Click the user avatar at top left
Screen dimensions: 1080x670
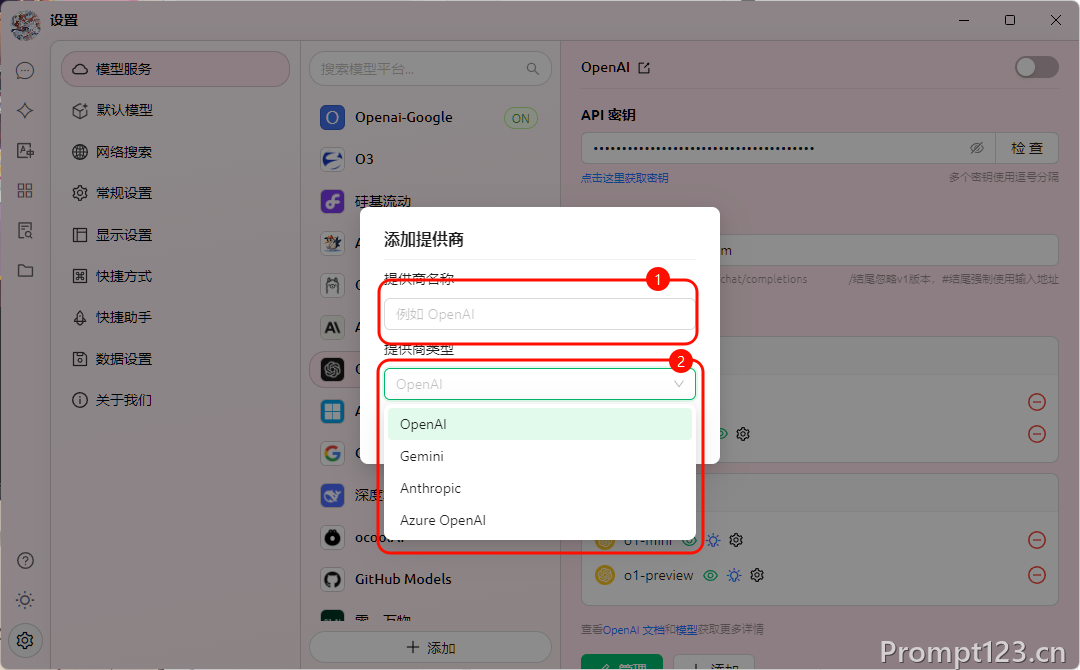[25, 24]
